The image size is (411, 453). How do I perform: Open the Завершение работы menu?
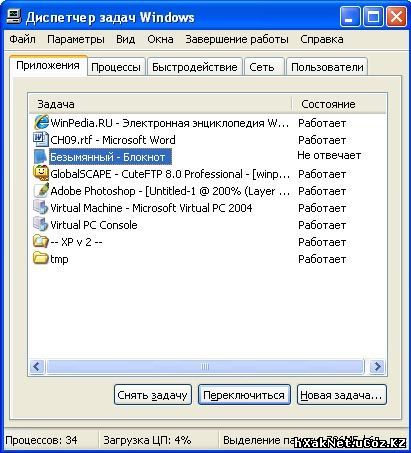point(237,39)
